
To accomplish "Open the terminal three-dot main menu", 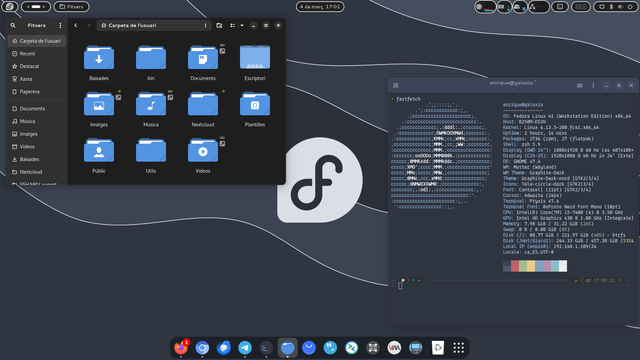I will (x=593, y=85).
